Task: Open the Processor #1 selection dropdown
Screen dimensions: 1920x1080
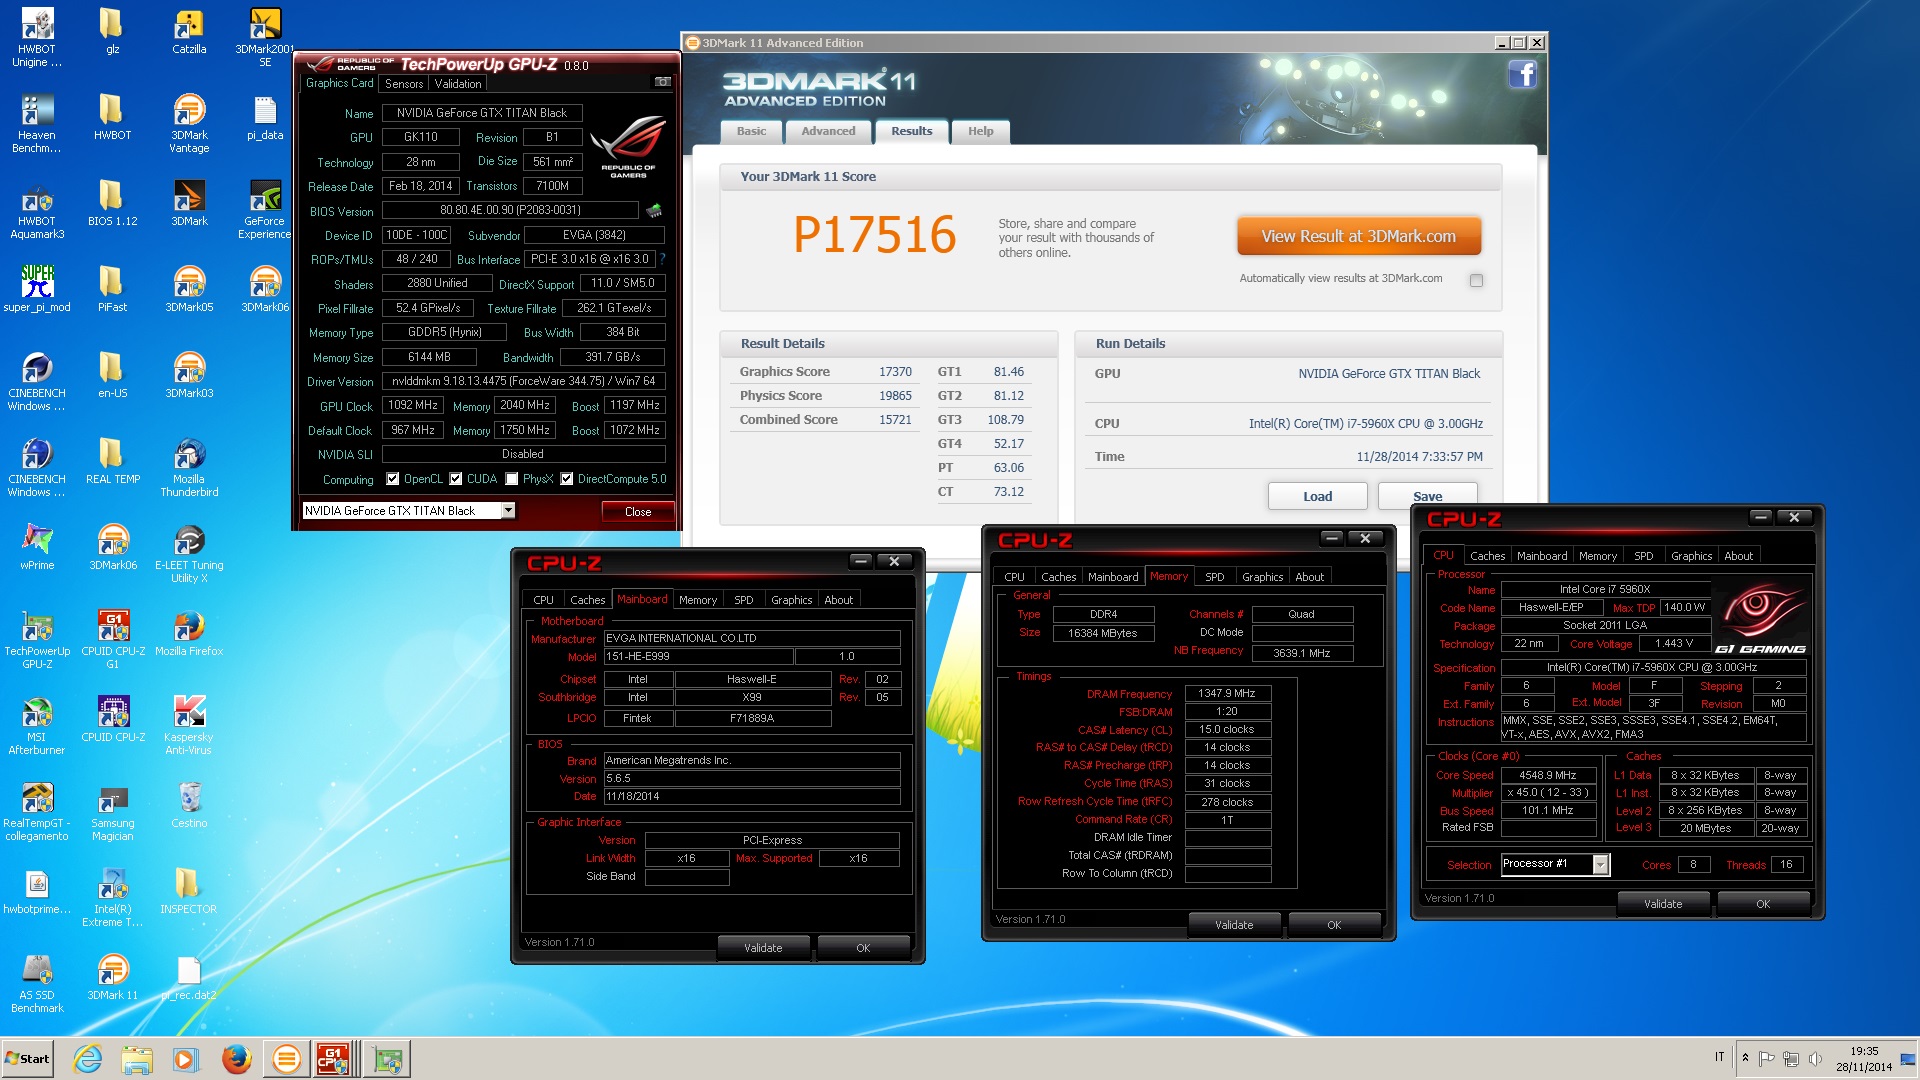Action: pyautogui.click(x=1600, y=864)
